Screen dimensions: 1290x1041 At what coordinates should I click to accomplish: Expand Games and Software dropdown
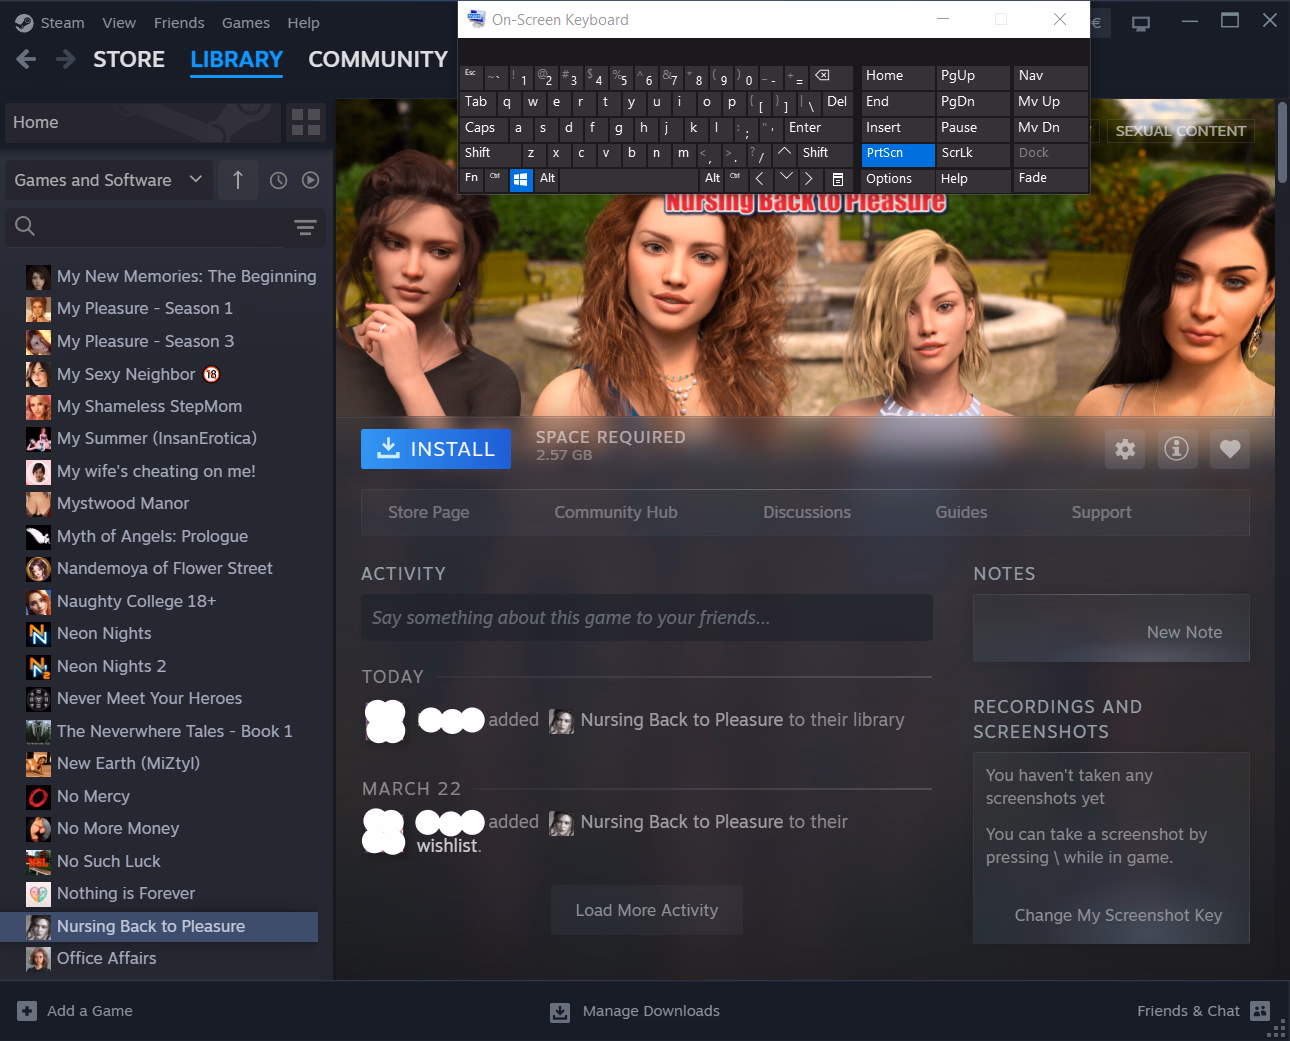pyautogui.click(x=109, y=180)
